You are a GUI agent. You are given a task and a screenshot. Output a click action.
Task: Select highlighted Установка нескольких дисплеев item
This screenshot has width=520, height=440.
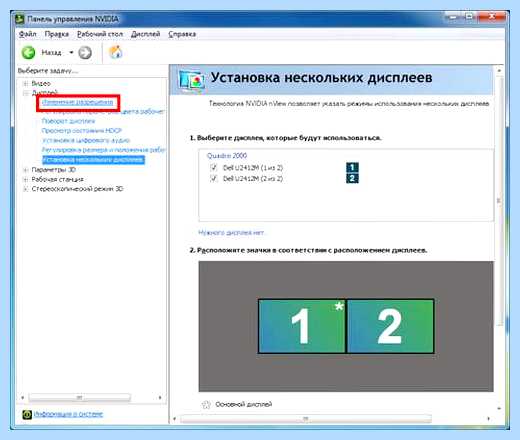coord(94,160)
